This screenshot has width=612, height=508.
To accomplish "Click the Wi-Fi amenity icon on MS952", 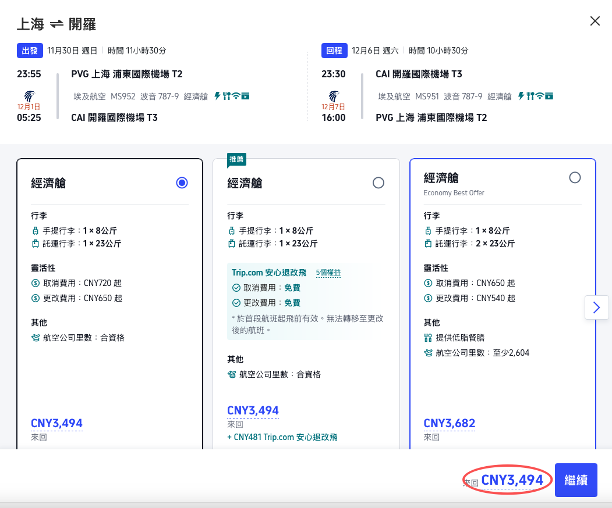I will [236, 96].
